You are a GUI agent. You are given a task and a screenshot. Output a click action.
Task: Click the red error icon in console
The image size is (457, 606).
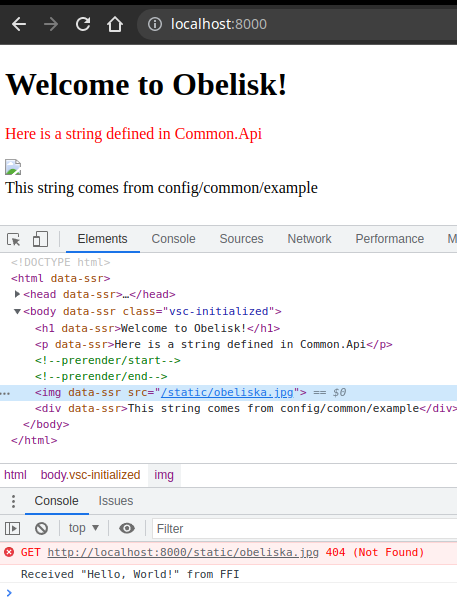click(9, 552)
